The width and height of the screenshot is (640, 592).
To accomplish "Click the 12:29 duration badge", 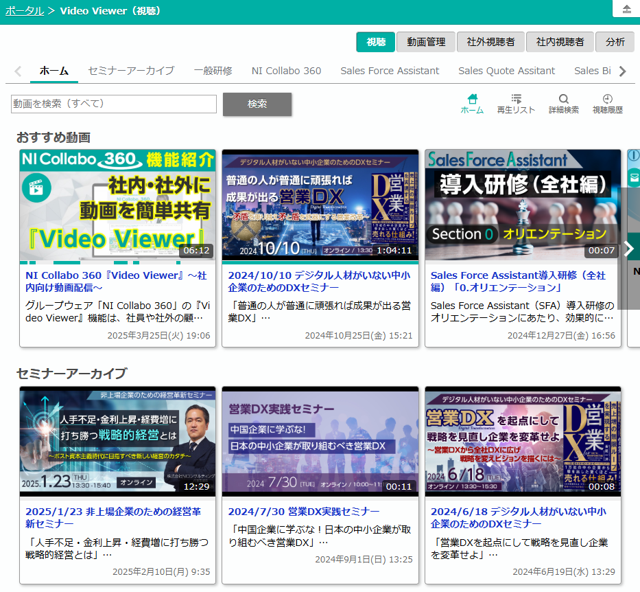I will [x=196, y=487].
